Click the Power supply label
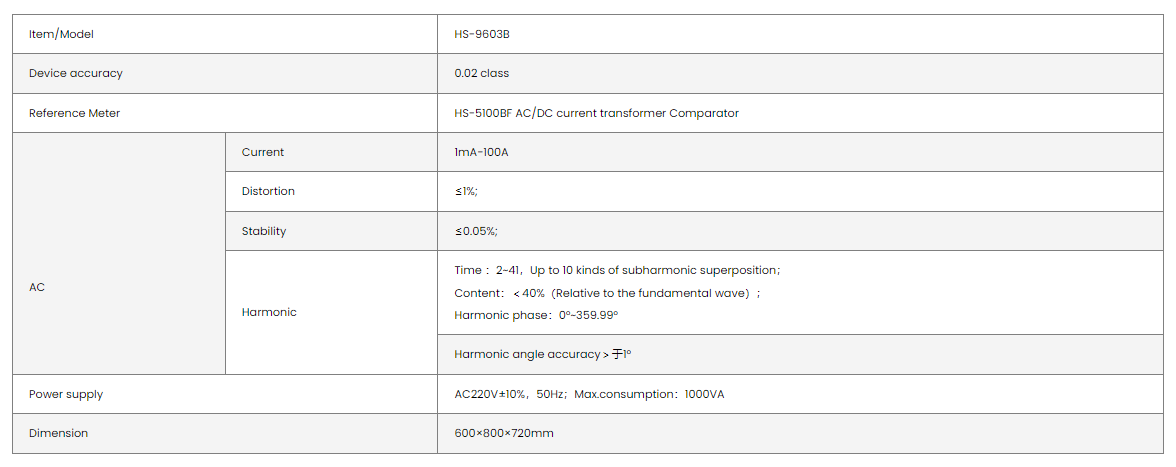1176x467 pixels. (x=66, y=394)
